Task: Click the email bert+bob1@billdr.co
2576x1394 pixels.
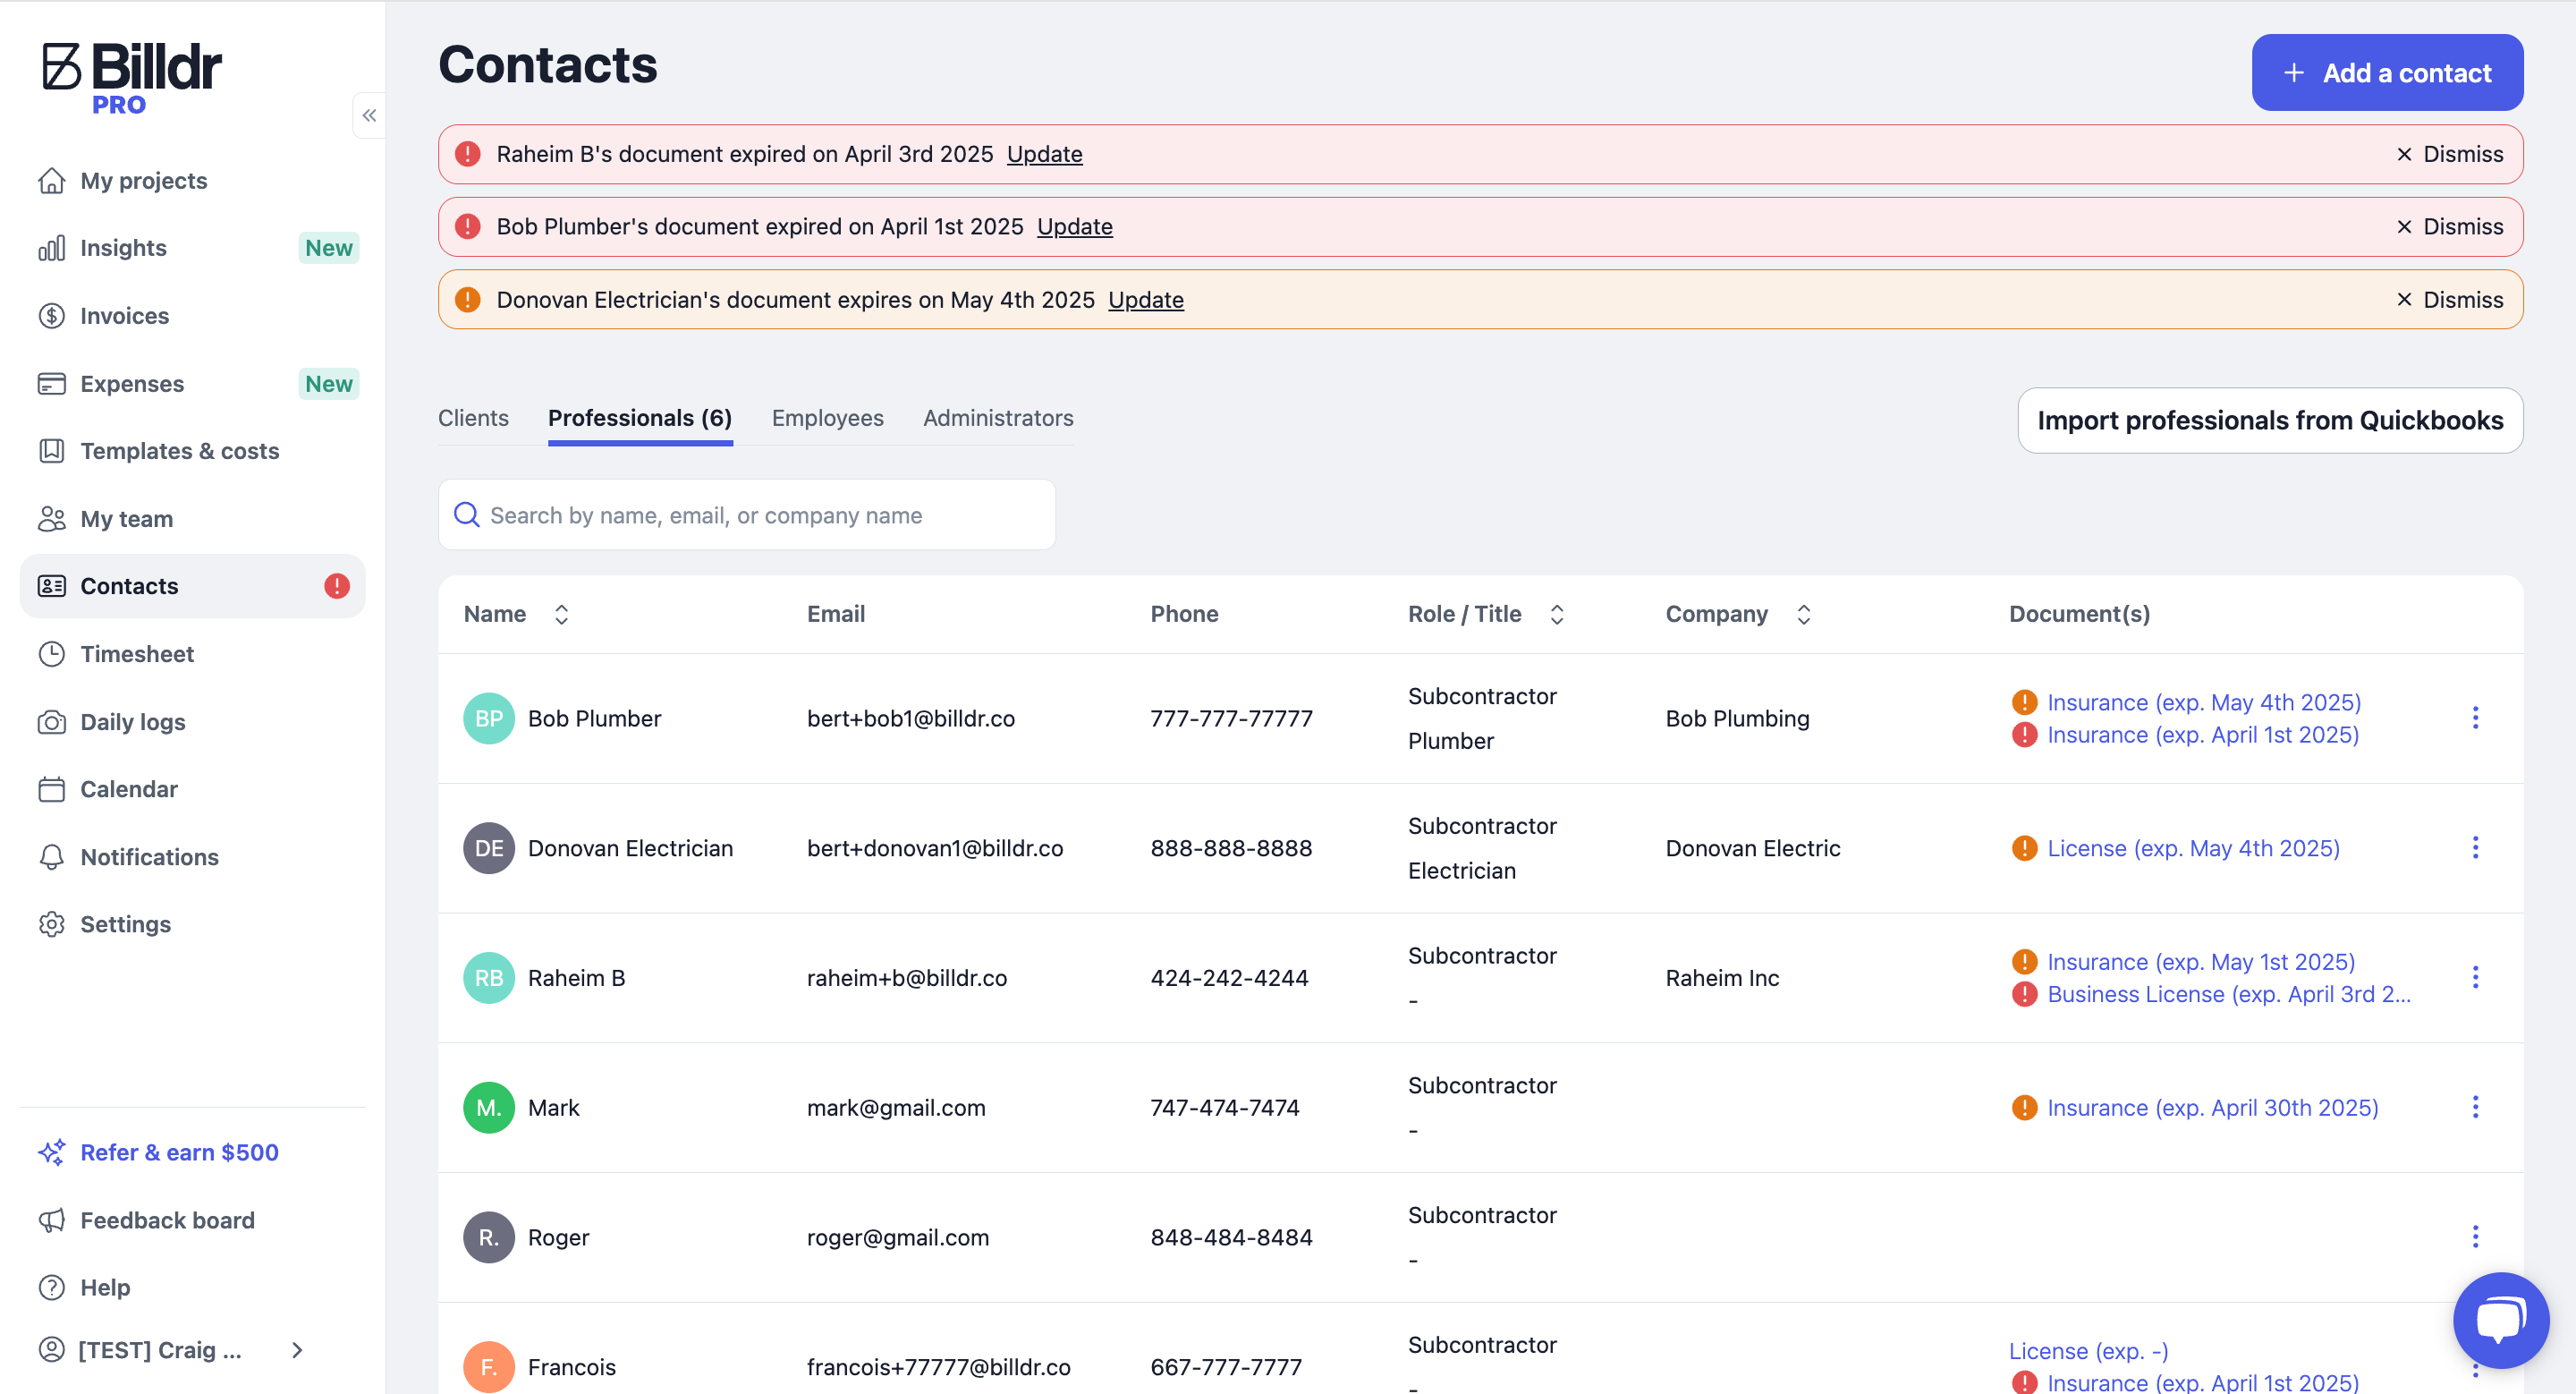Action: (x=911, y=718)
